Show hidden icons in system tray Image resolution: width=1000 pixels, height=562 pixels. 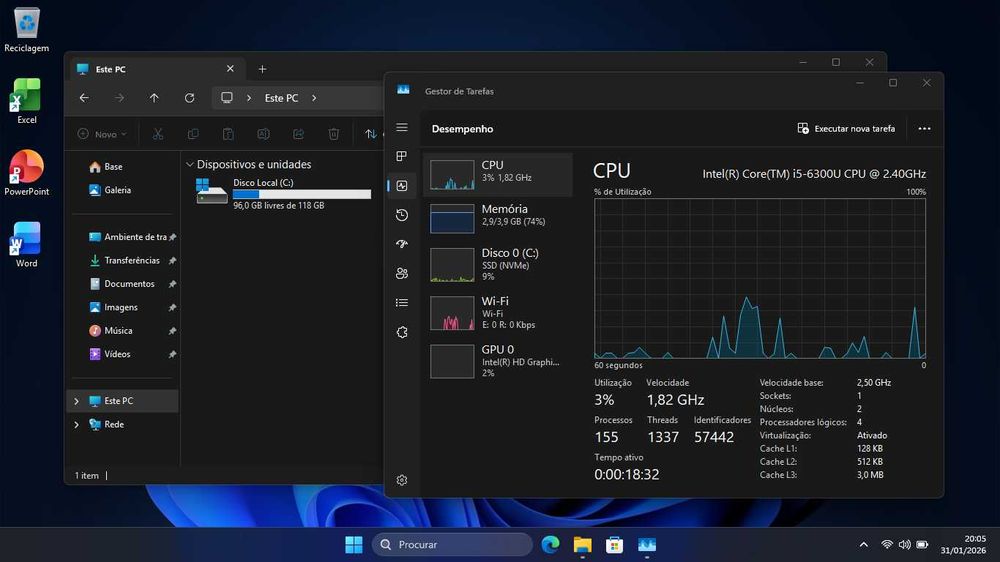pyautogui.click(x=864, y=545)
